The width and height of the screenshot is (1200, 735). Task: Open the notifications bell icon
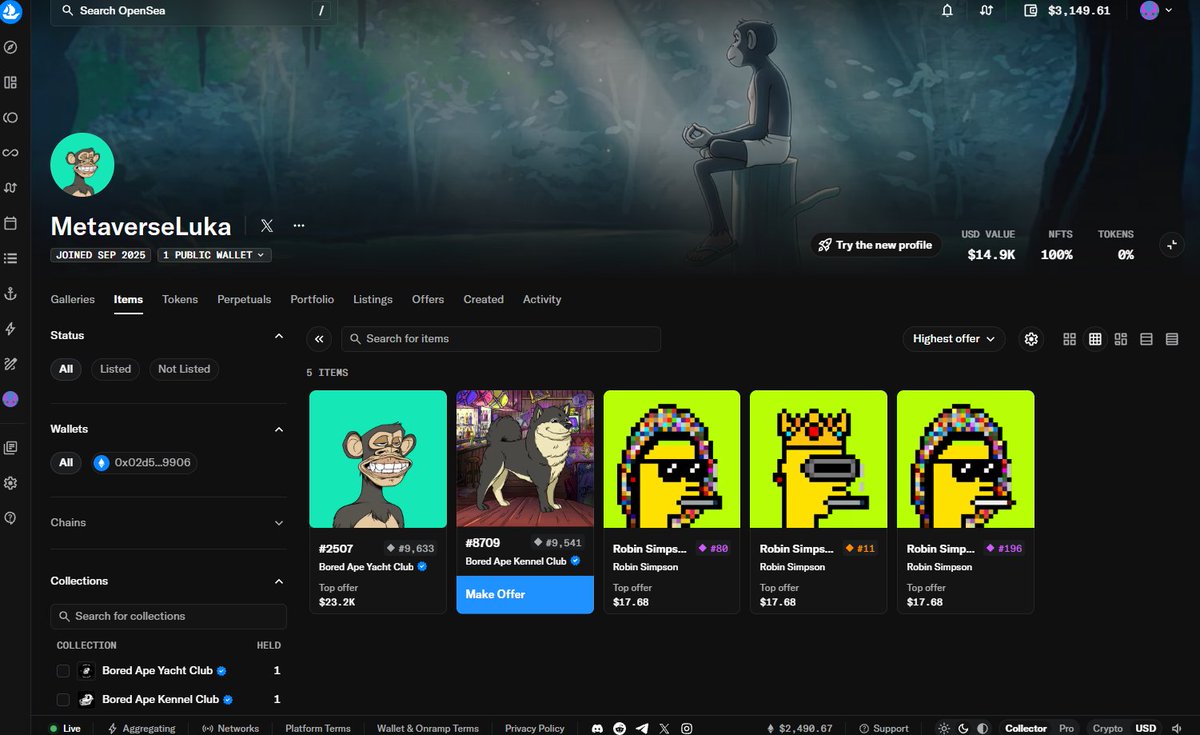click(x=947, y=11)
